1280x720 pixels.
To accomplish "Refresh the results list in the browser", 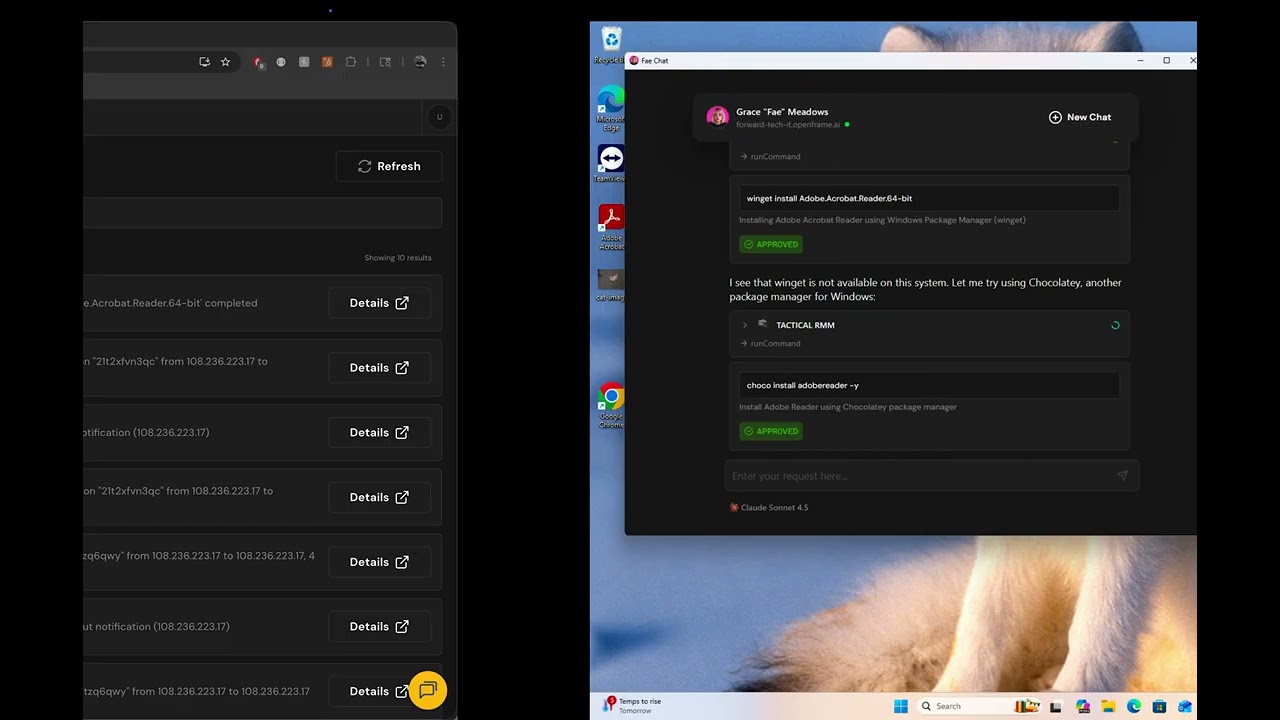I will click(389, 166).
